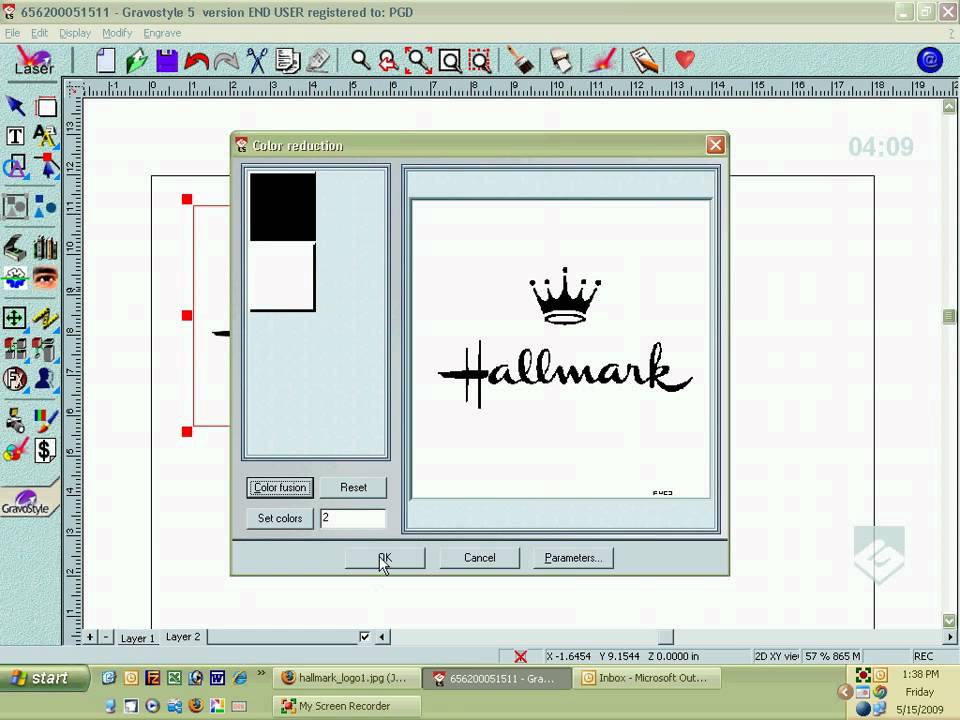Undo with the red arrow icon
This screenshot has height=720, width=960.
click(x=197, y=61)
